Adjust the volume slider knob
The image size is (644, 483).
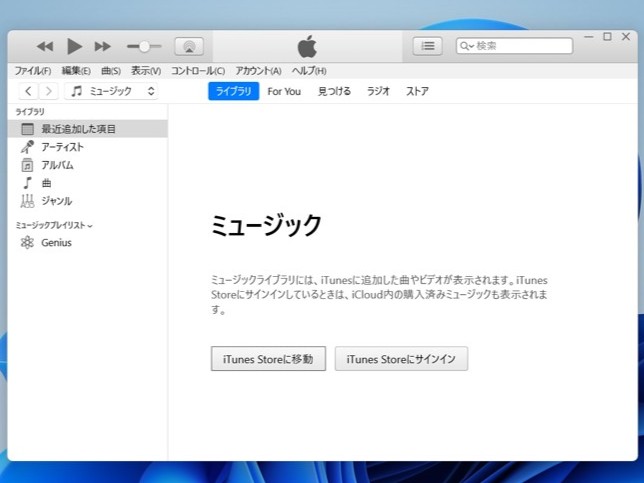(144, 46)
